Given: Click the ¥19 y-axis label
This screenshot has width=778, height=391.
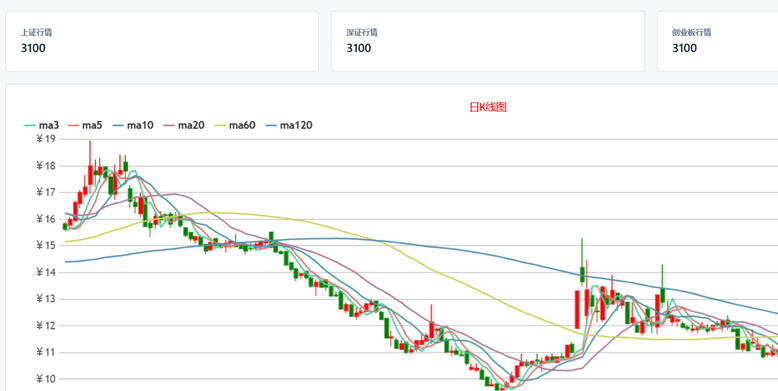Looking at the screenshot, I should tap(47, 139).
